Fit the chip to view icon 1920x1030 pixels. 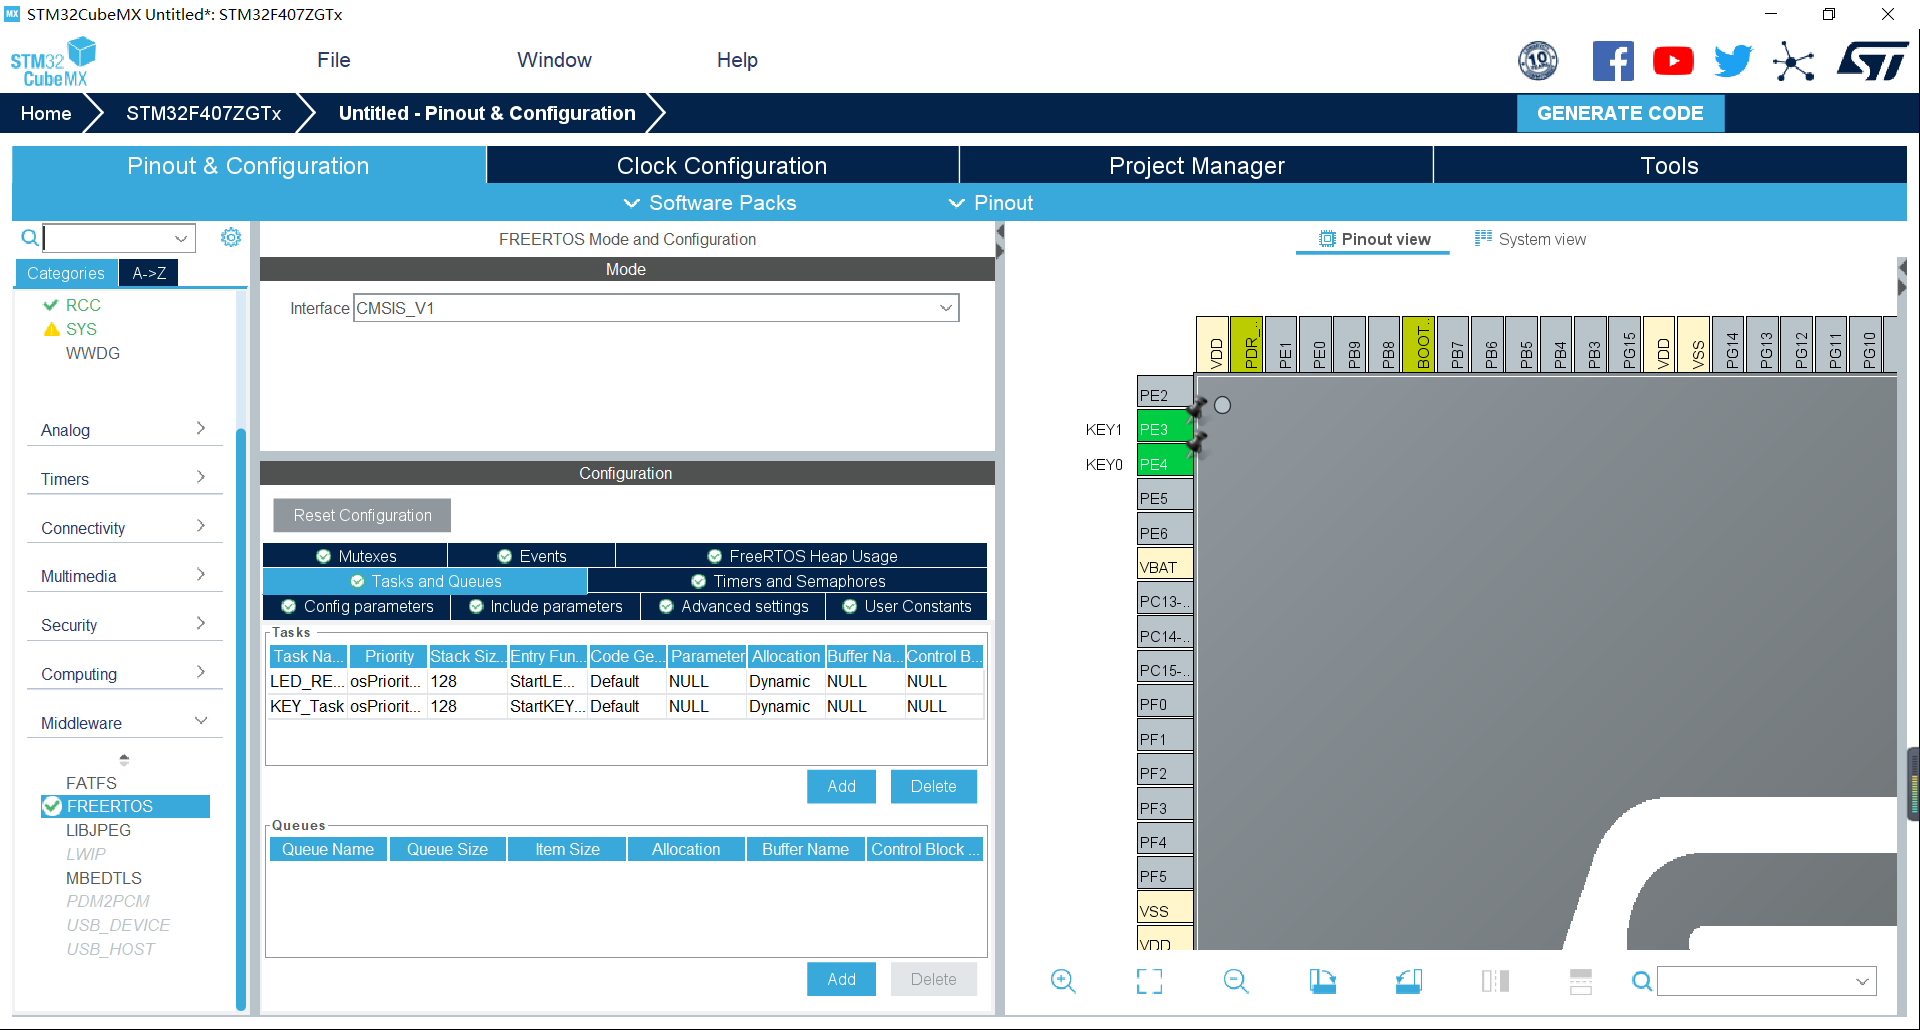[x=1149, y=981]
